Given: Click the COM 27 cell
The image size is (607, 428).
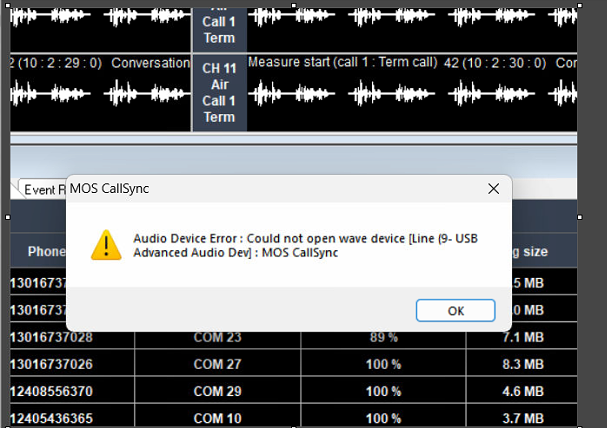Looking at the screenshot, I should tap(217, 364).
